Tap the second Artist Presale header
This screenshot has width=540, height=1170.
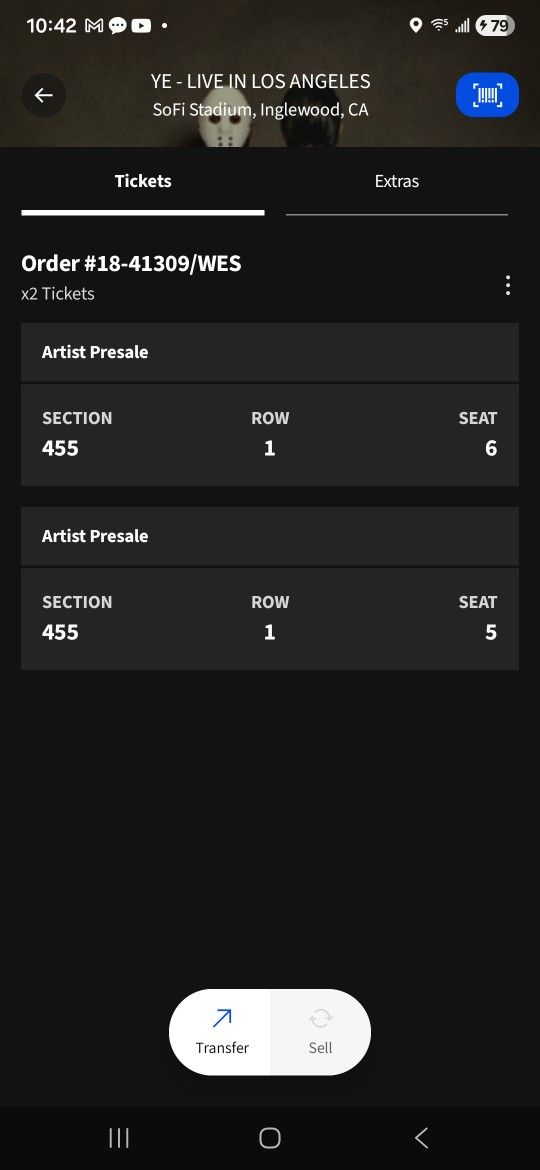(x=270, y=536)
